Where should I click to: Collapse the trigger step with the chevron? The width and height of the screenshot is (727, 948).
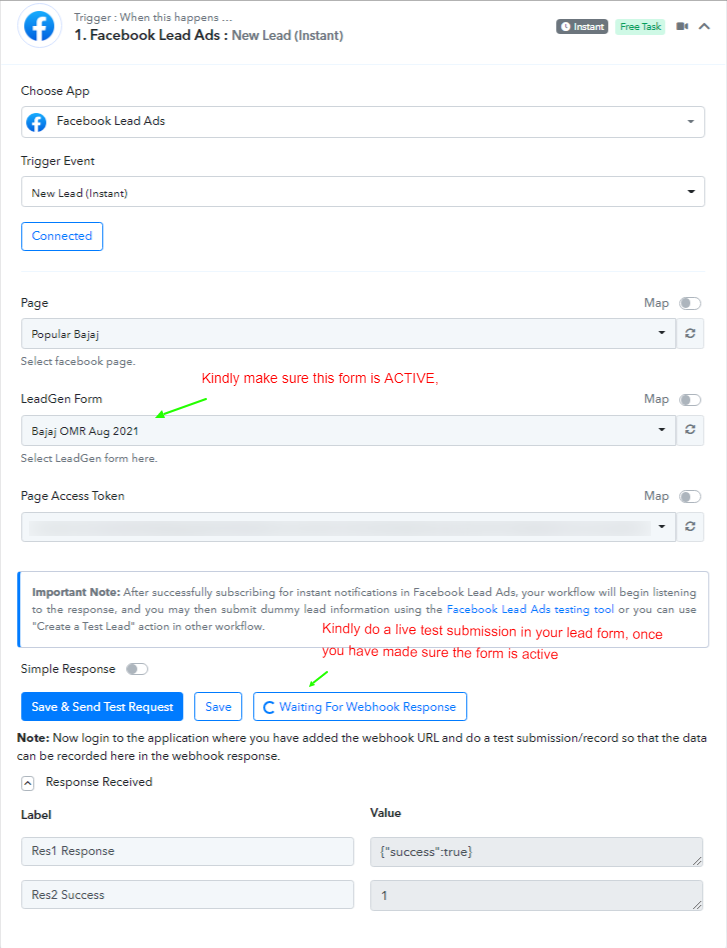[705, 27]
